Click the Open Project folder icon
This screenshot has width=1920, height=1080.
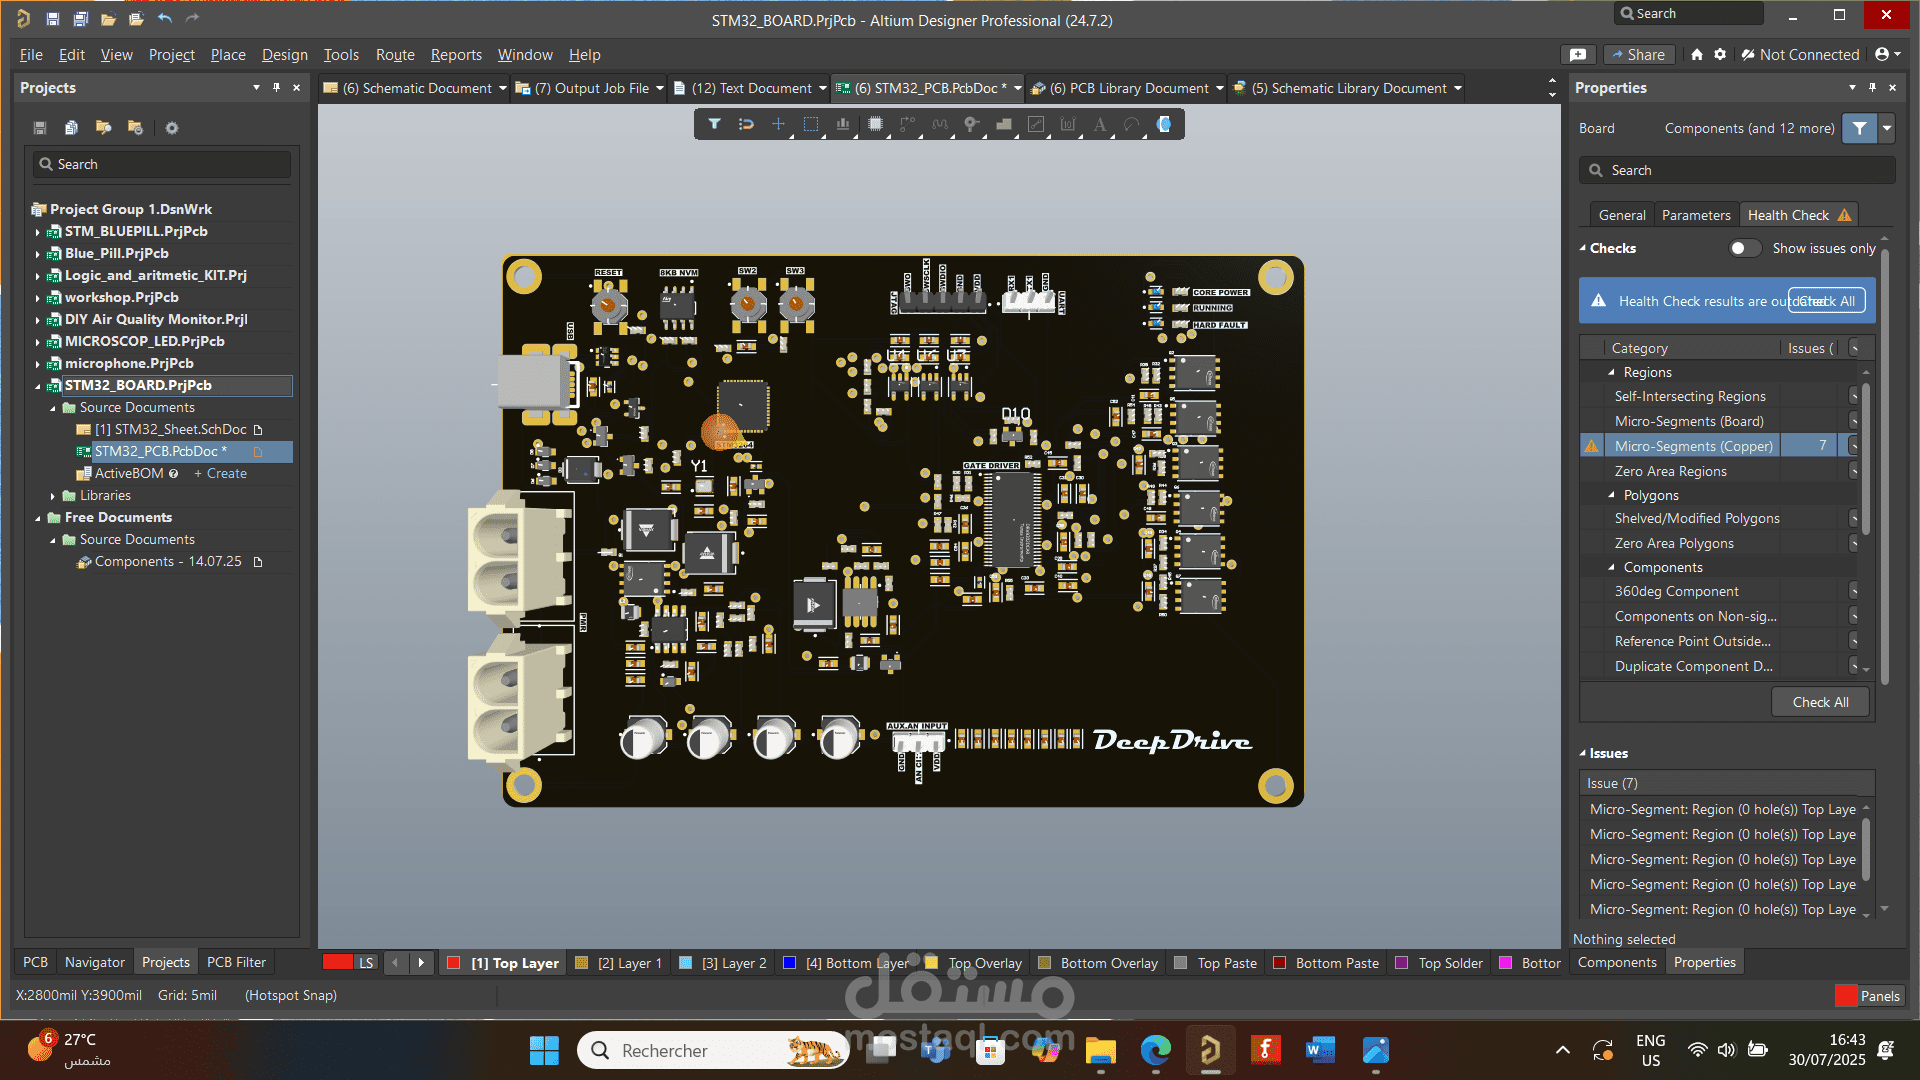(108, 18)
